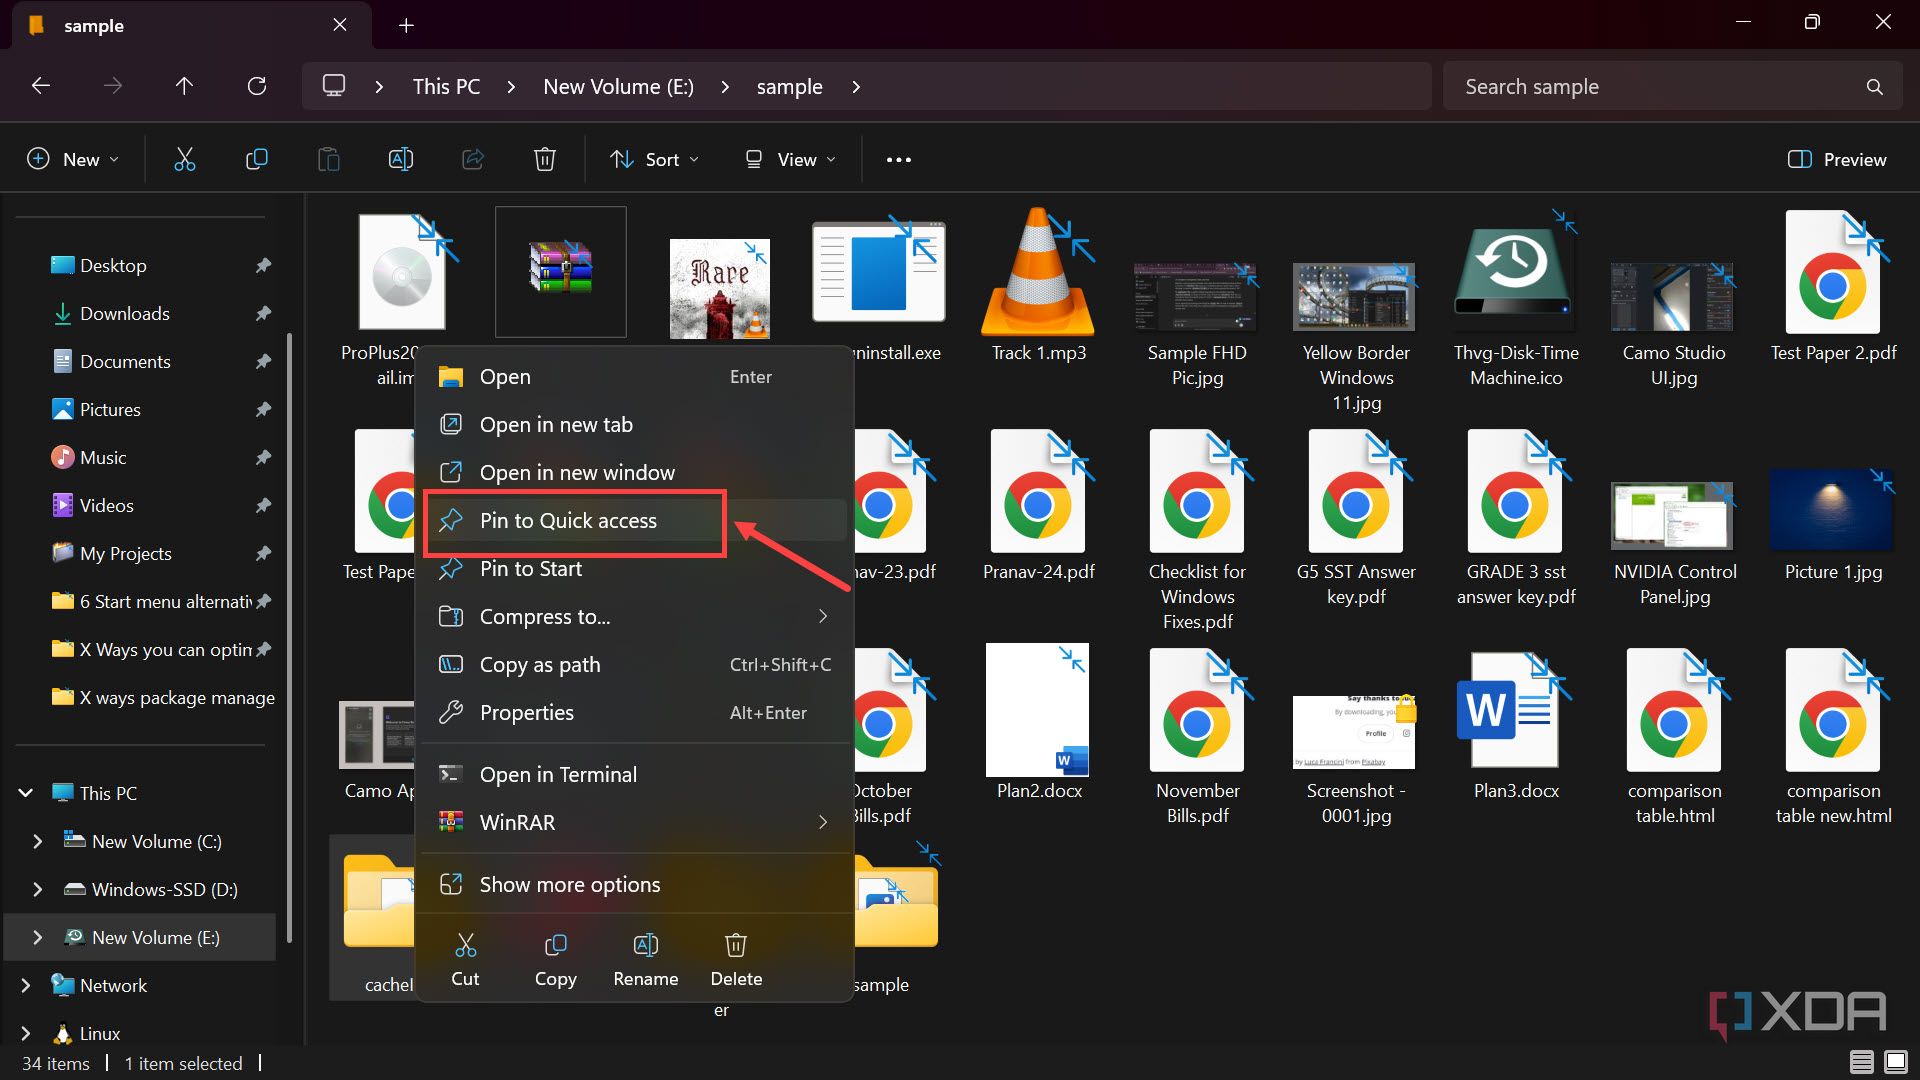The image size is (1920, 1080).
Task: Toggle the Preview pane
Action: 1837,160
